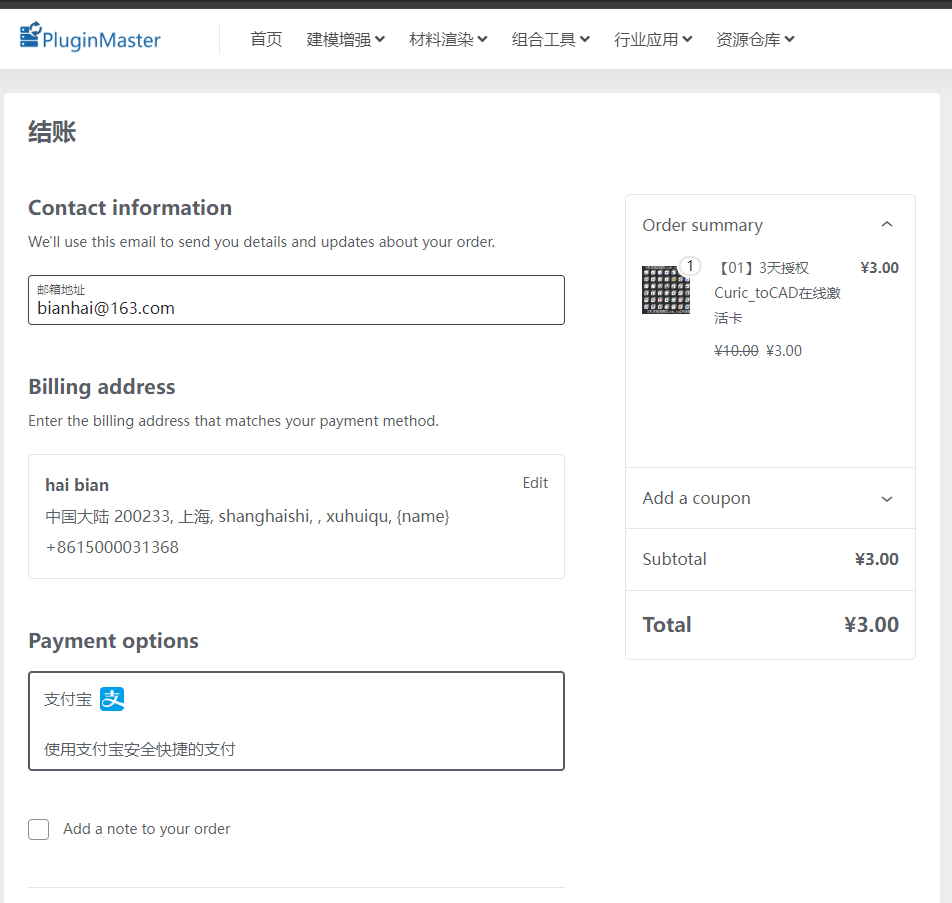Enable Add a note to your order

(x=39, y=829)
